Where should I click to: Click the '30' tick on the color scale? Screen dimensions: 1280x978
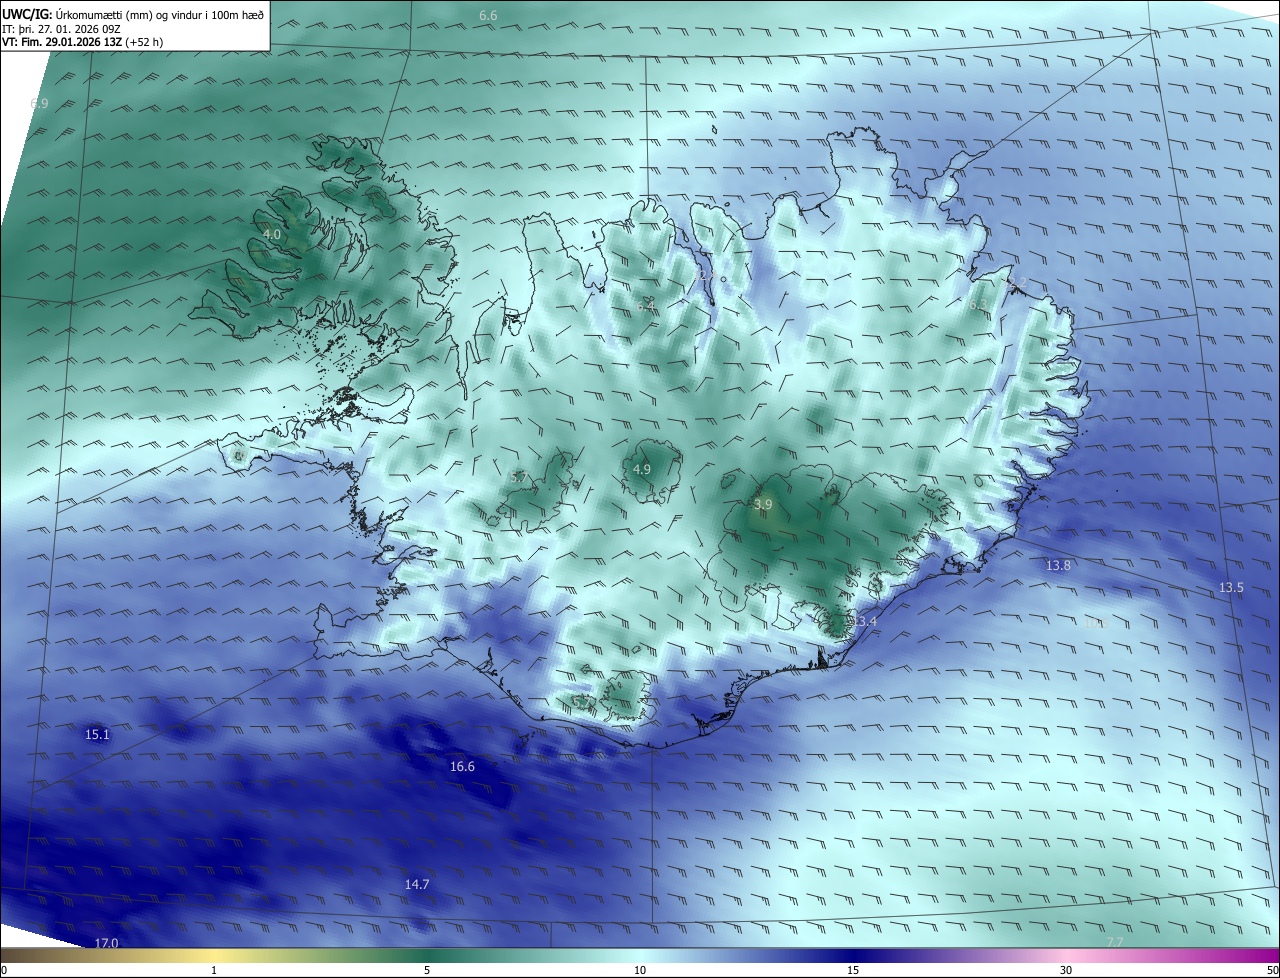(1066, 970)
